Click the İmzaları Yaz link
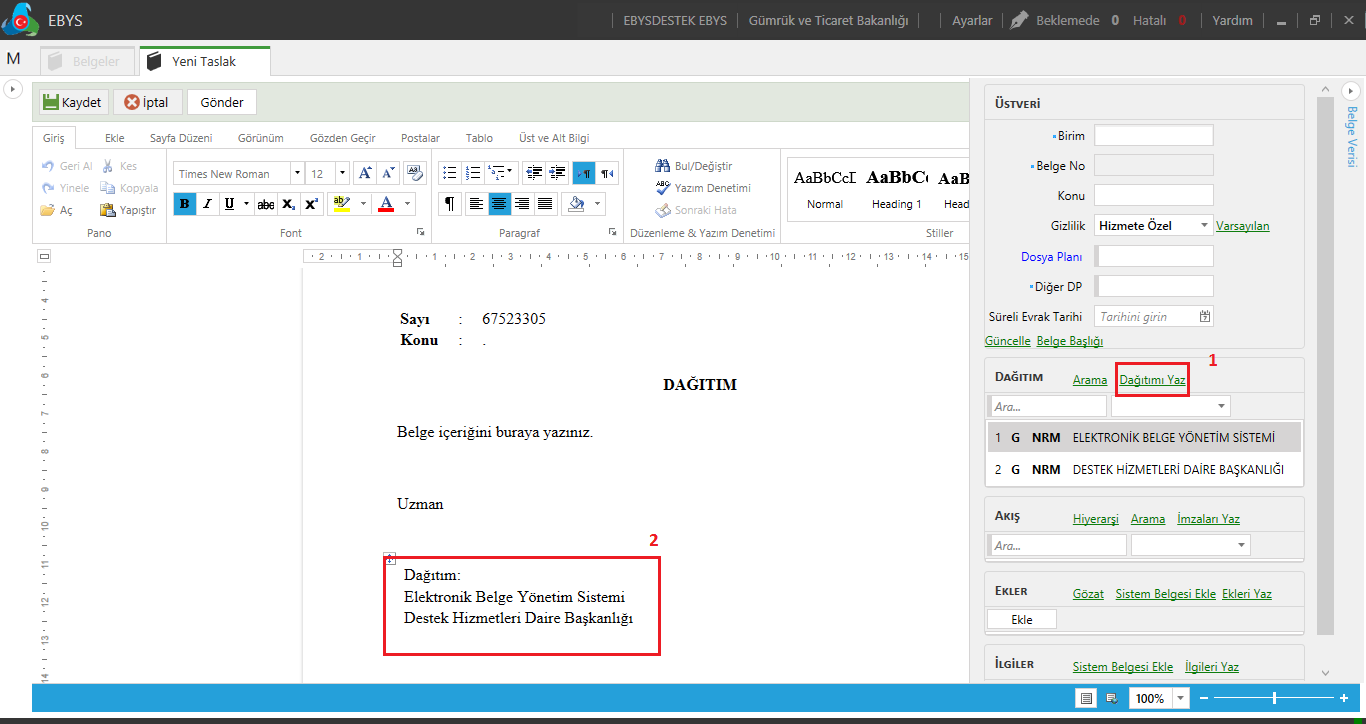This screenshot has width=1366, height=724. (x=1209, y=519)
